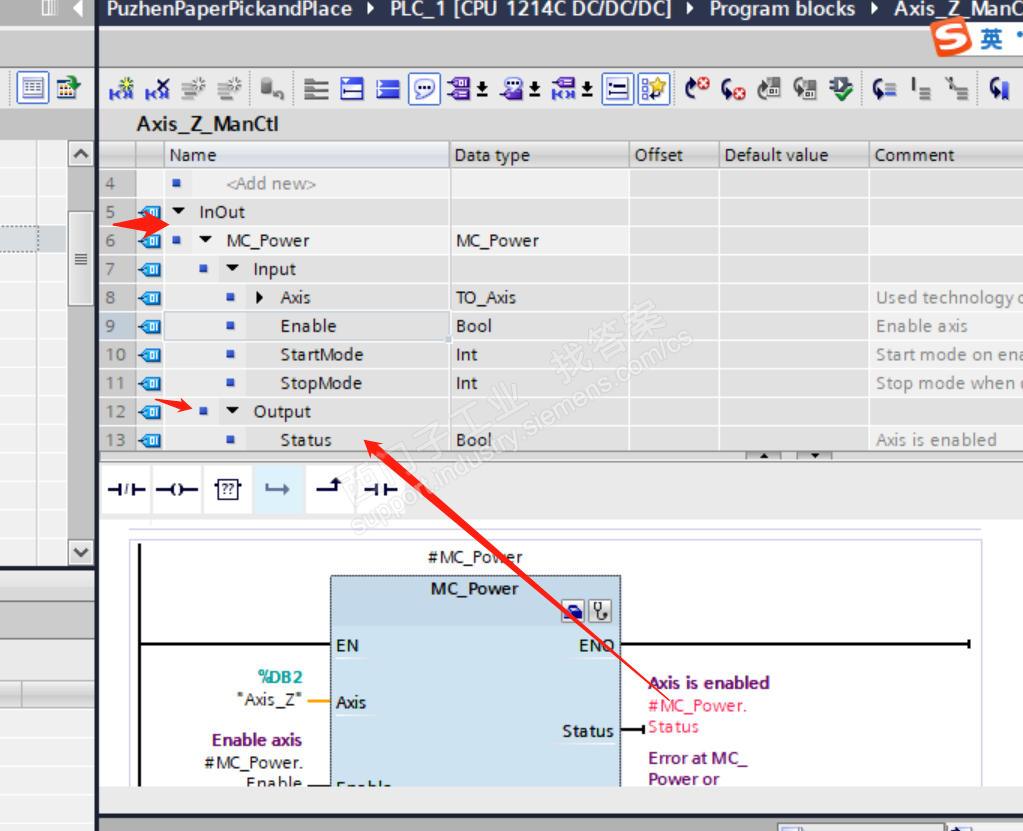Click the network tag display icon
This screenshot has height=831, width=1023.
[564, 89]
